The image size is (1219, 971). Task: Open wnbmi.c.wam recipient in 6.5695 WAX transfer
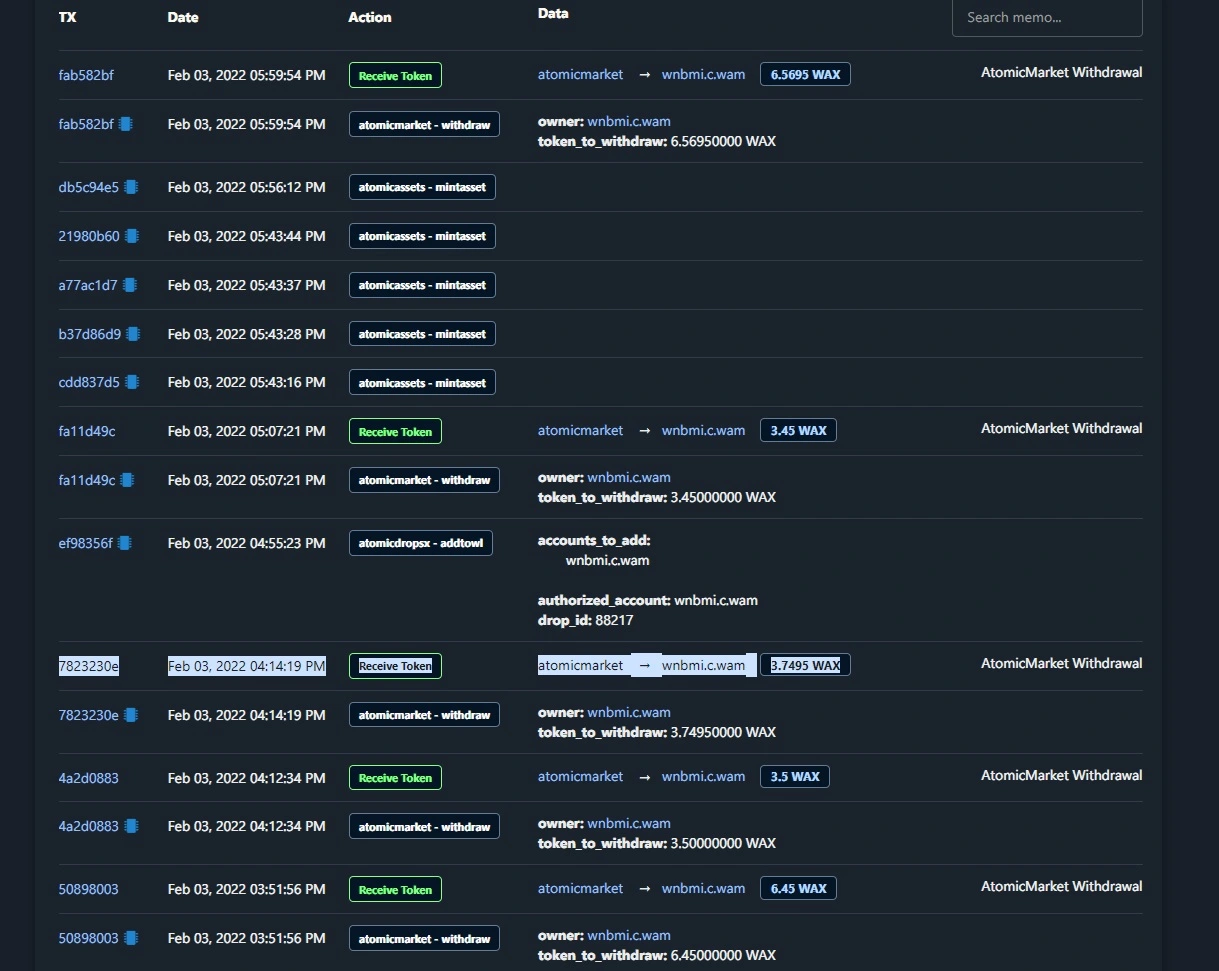tap(703, 74)
